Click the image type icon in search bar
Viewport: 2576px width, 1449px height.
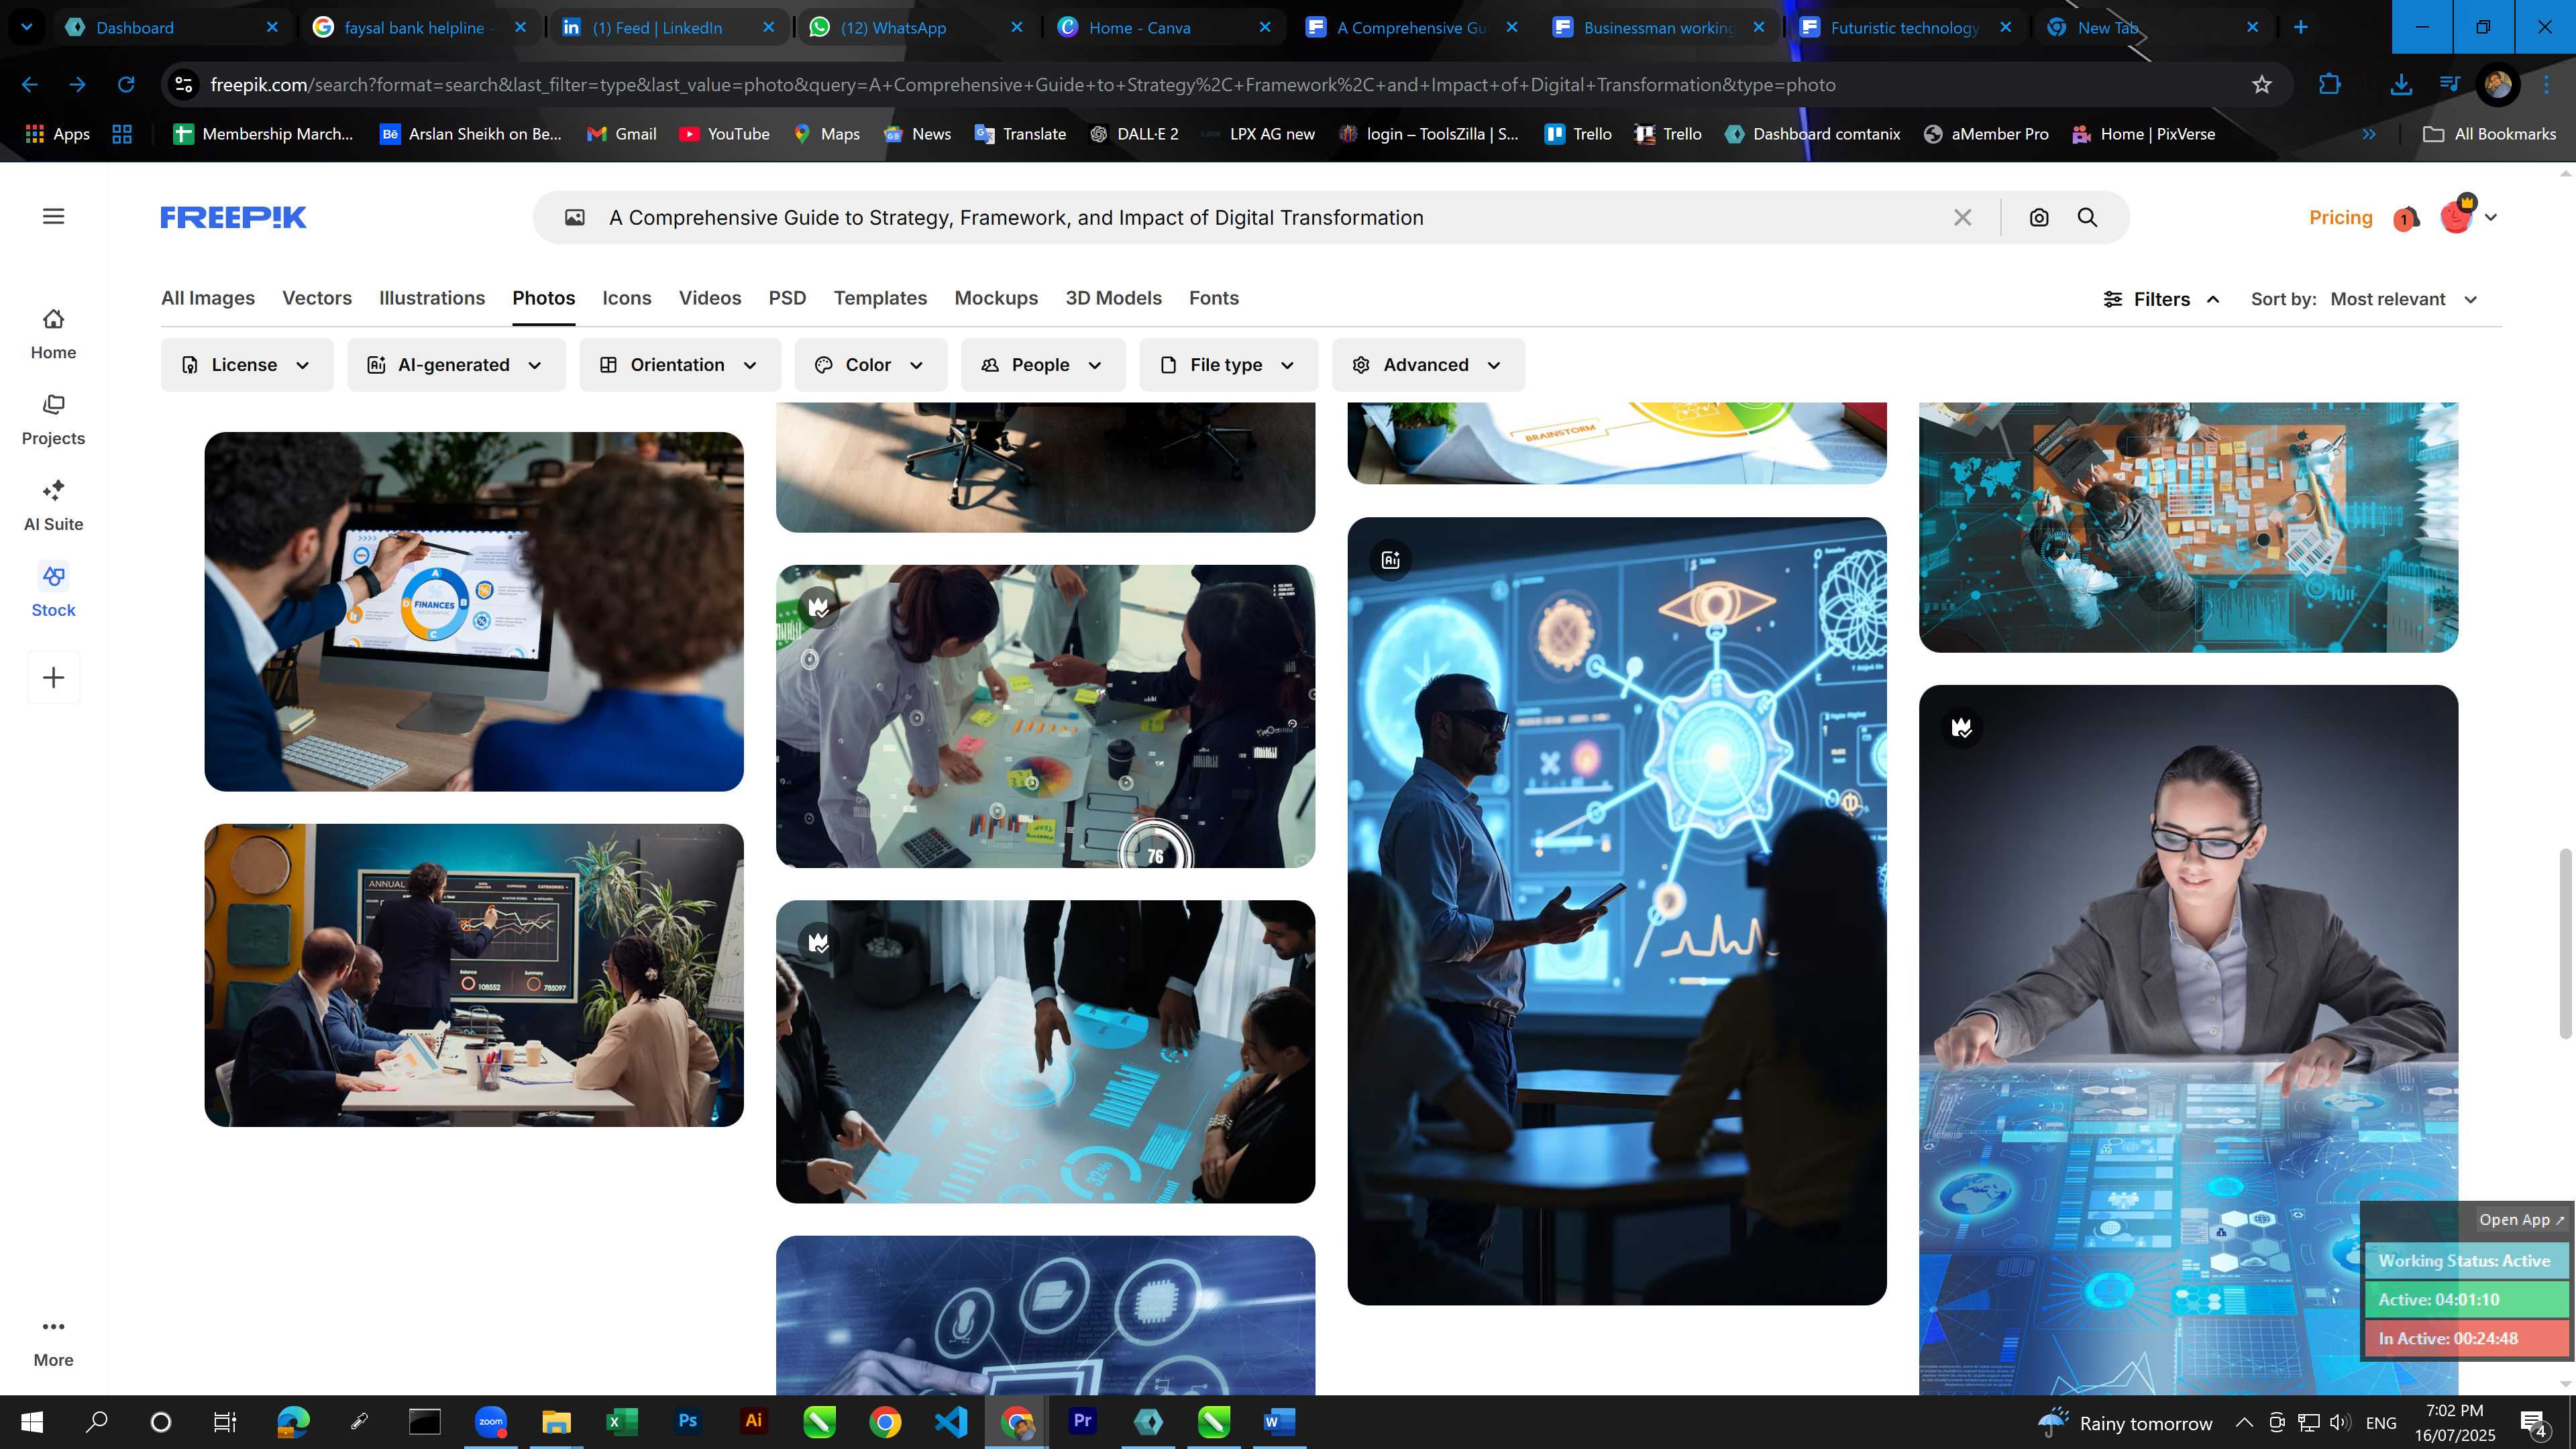[575, 217]
